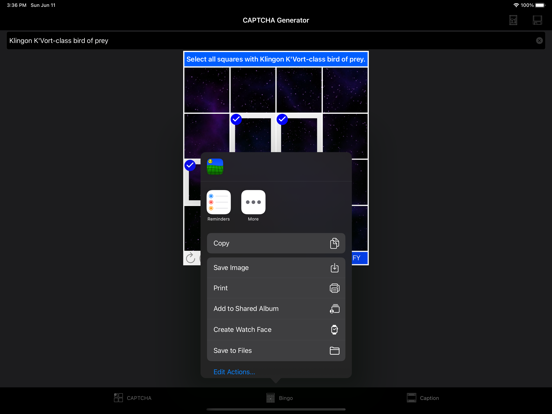The image size is (552, 414).
Task: Switch to the Caption tab
Action: [x=422, y=398]
